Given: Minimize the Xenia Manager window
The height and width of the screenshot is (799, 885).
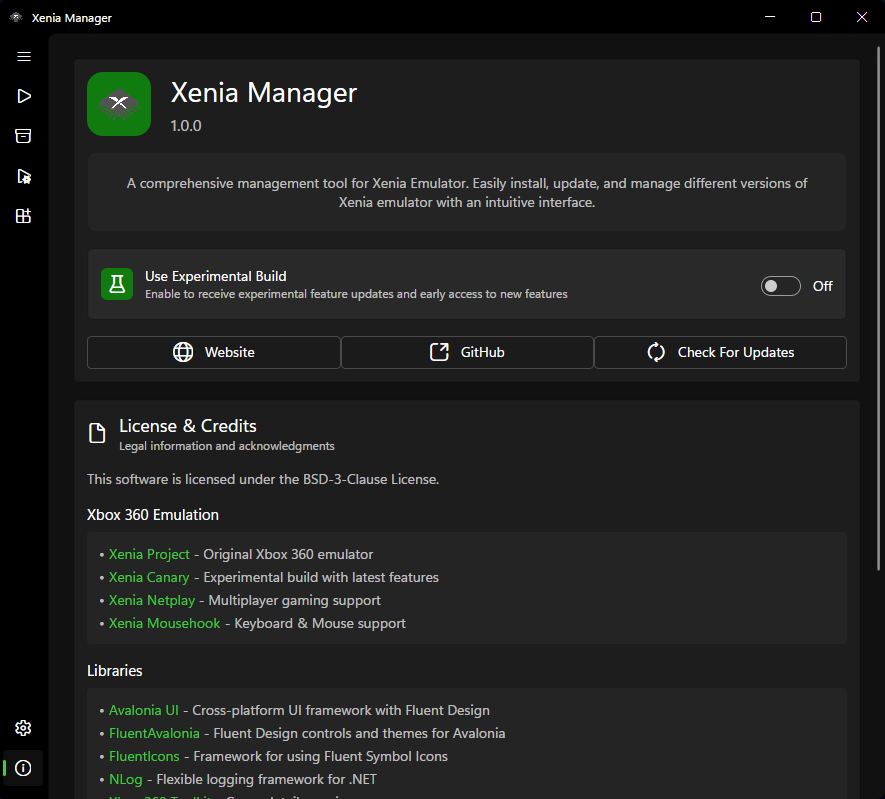Looking at the screenshot, I should [770, 17].
